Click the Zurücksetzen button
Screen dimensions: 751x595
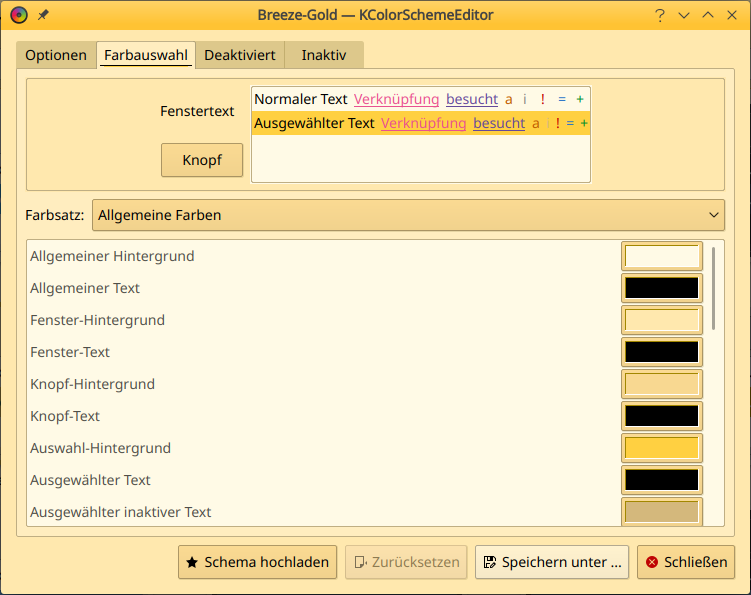(406, 562)
